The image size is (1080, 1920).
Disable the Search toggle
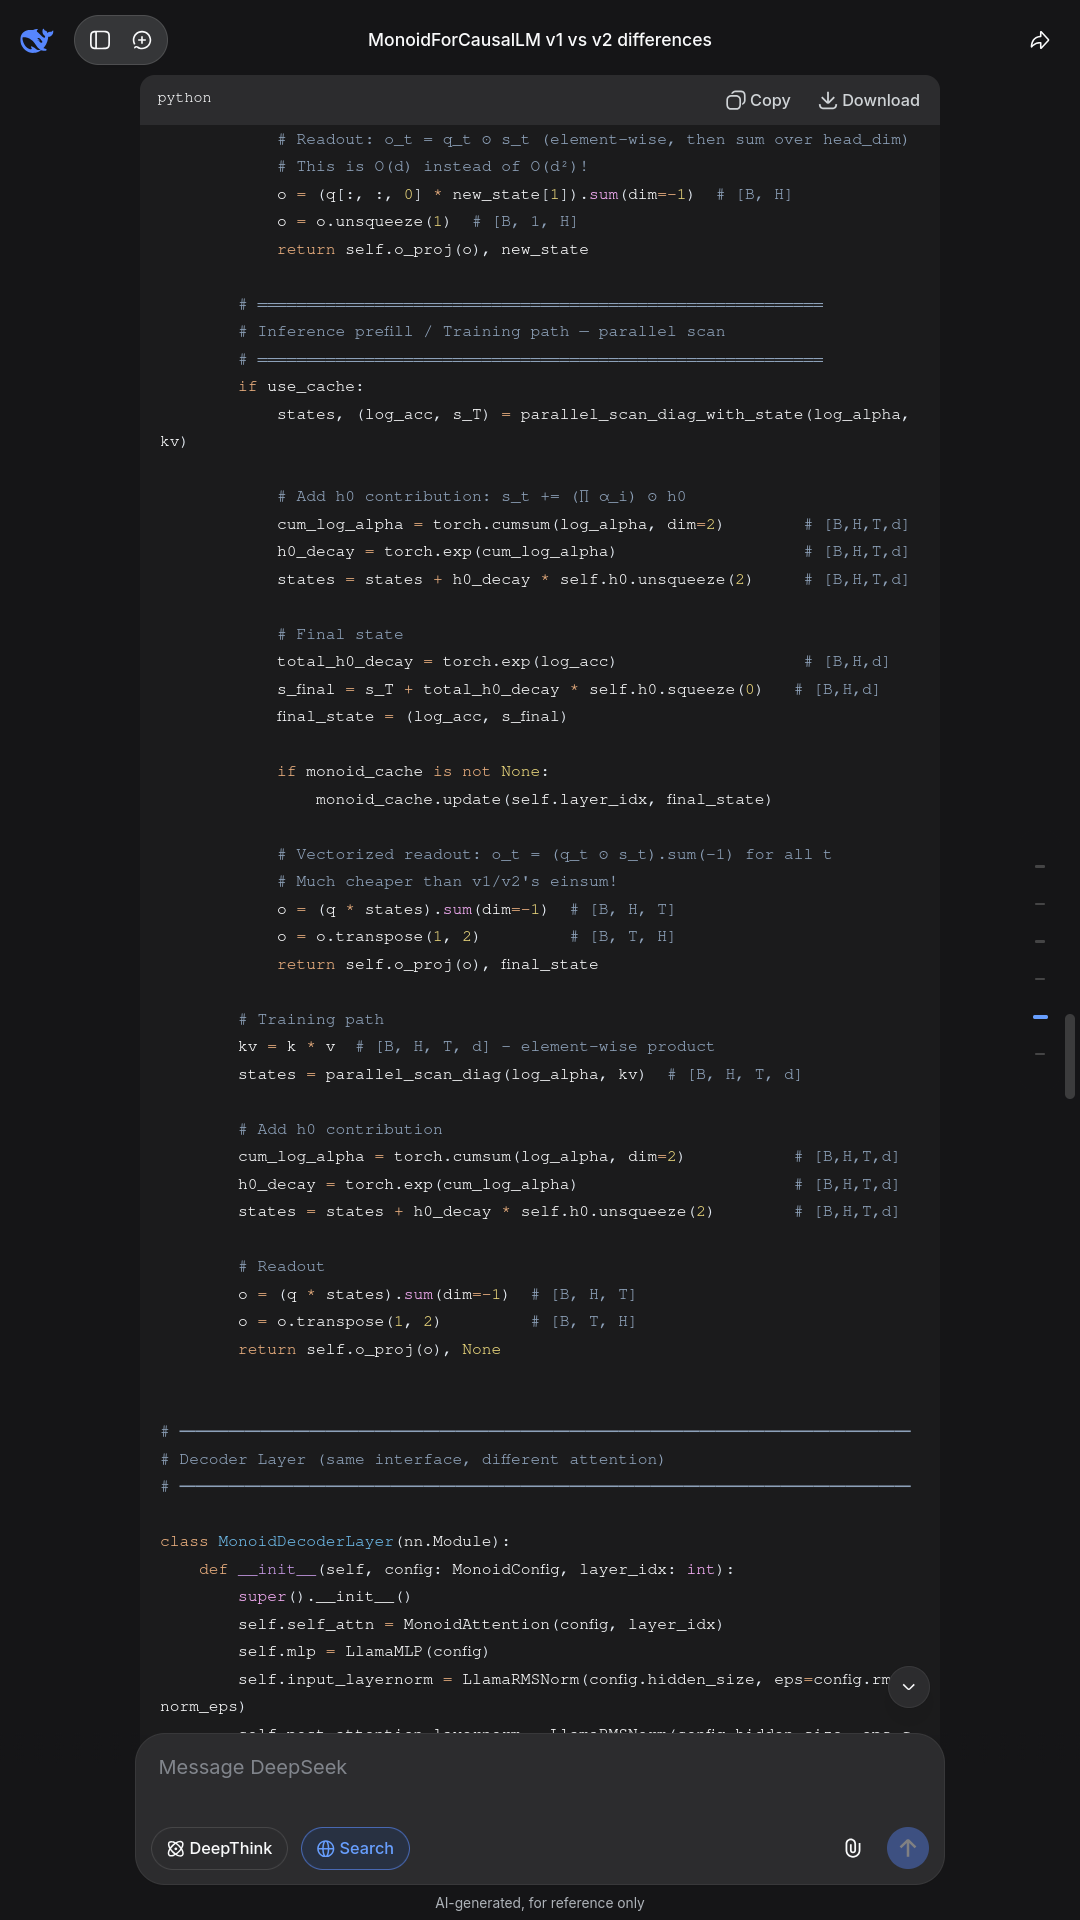coord(355,1848)
